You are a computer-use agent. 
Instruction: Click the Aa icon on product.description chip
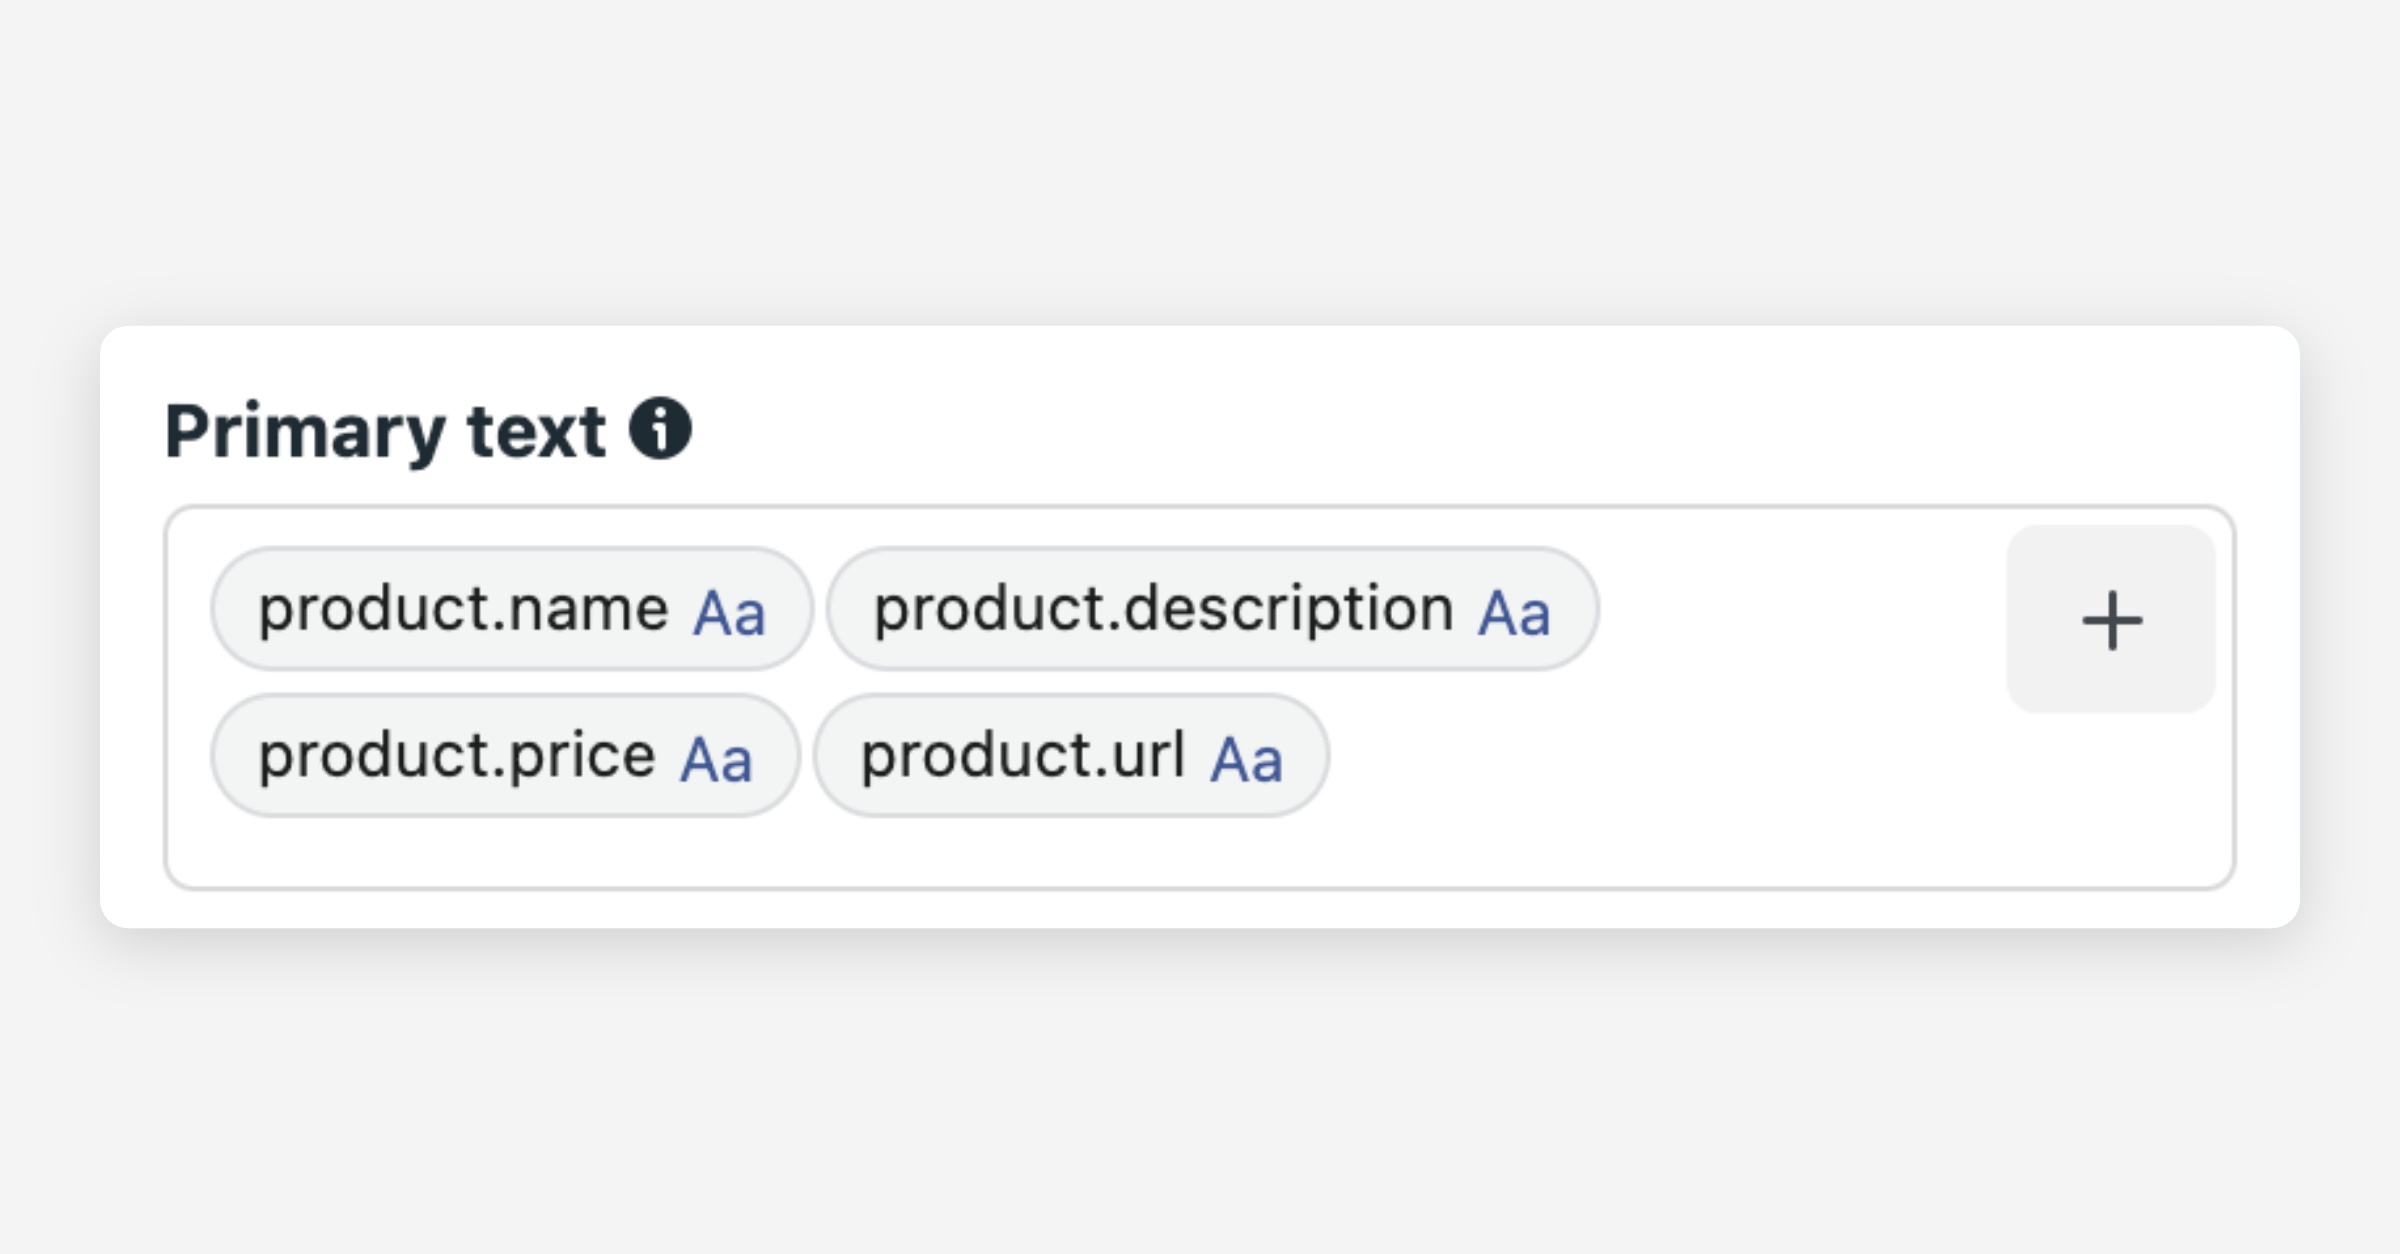(1514, 612)
